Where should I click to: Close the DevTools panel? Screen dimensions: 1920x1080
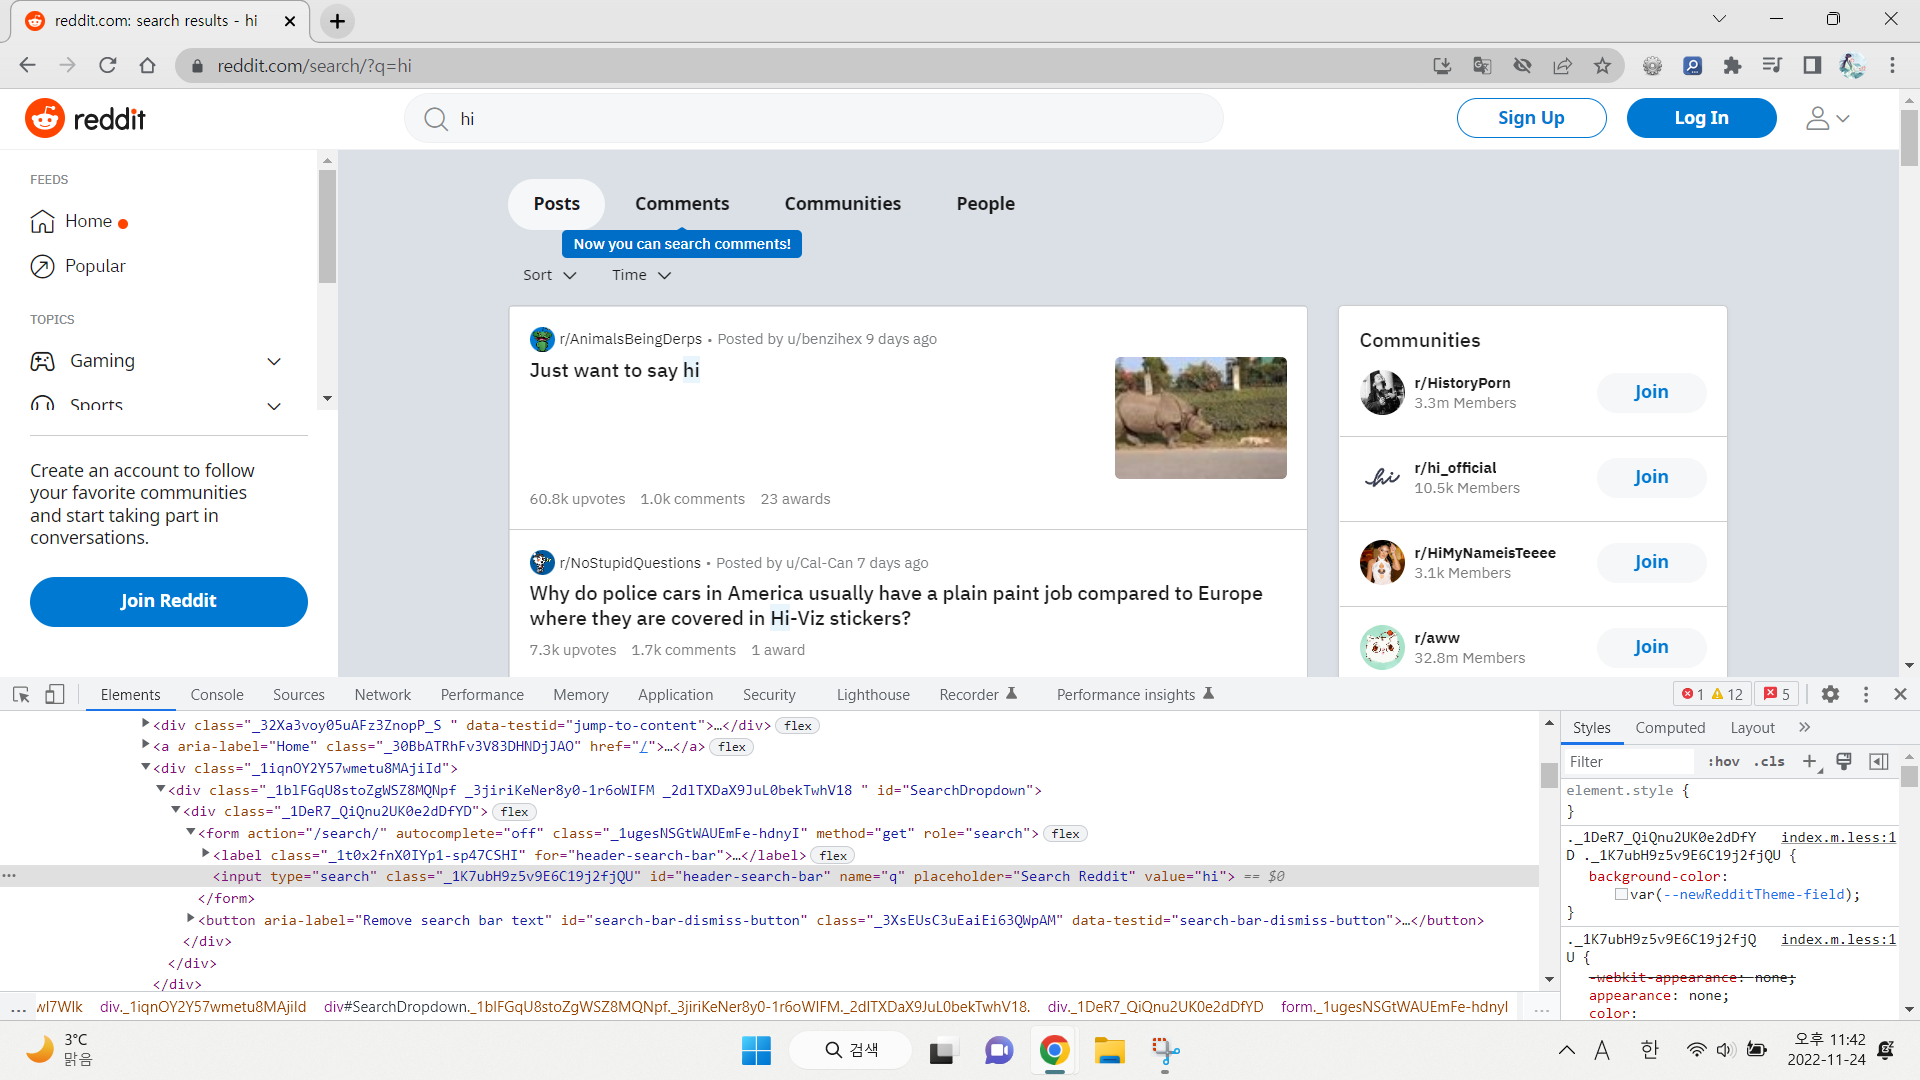pyautogui.click(x=1900, y=694)
